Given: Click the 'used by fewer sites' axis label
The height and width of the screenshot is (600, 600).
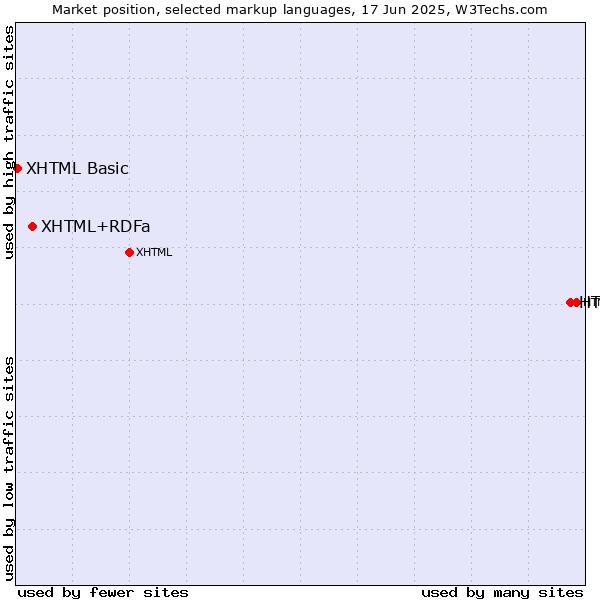Looking at the screenshot, I should click(103, 593).
